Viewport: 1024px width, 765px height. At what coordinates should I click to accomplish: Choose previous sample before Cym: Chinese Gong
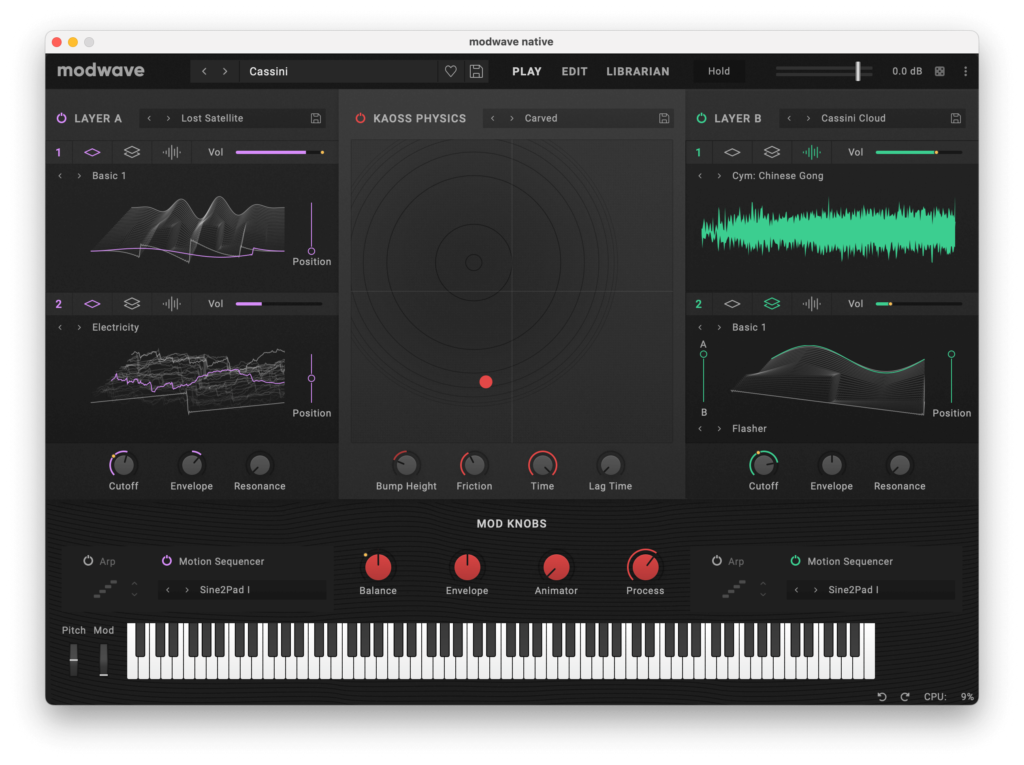coord(700,176)
